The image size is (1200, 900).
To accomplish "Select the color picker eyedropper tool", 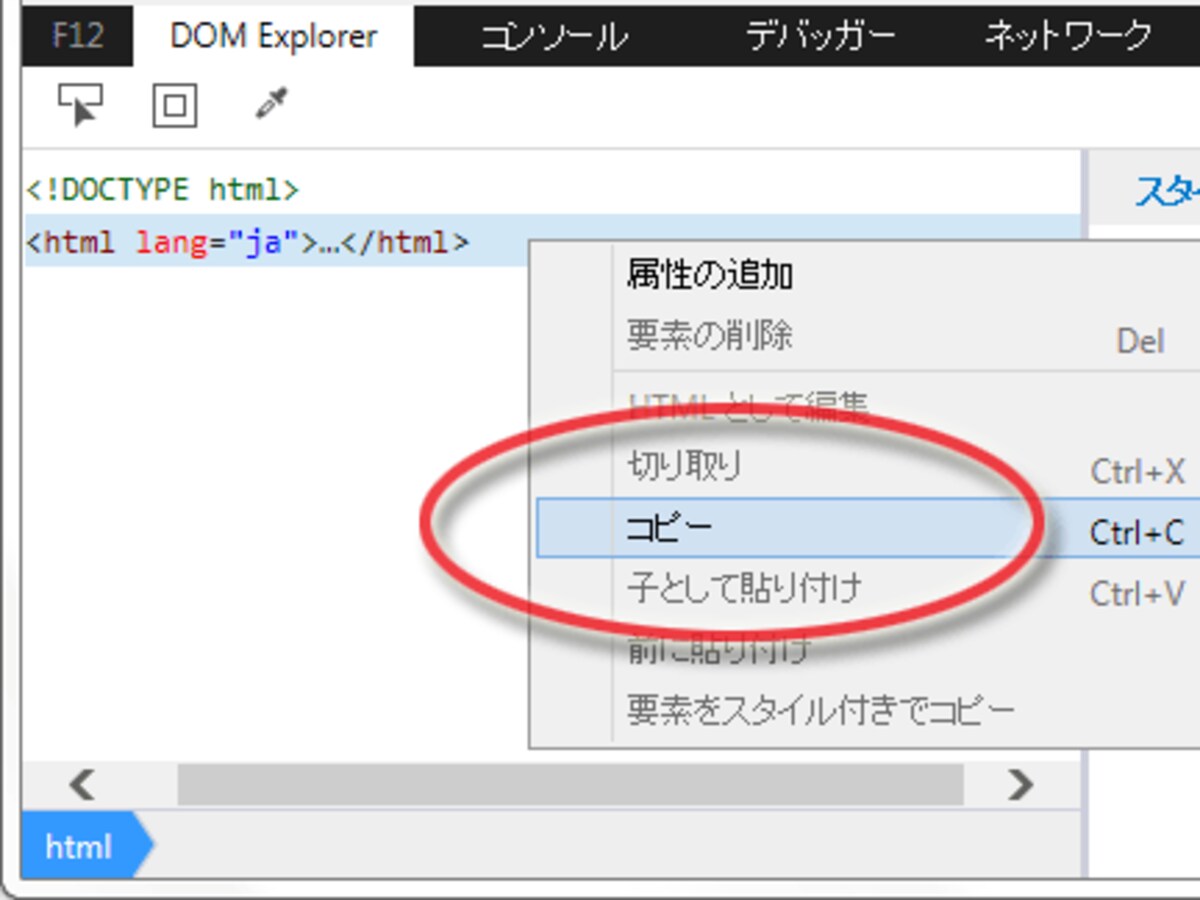I will click(x=271, y=104).
